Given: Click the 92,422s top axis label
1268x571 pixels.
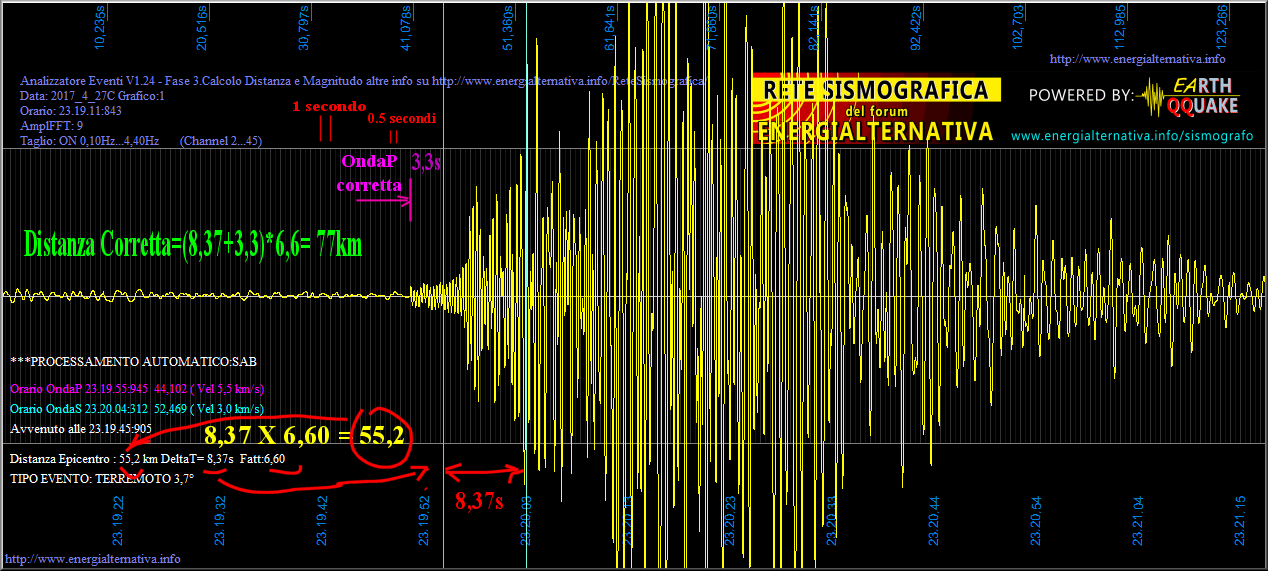Looking at the screenshot, I should [916, 27].
